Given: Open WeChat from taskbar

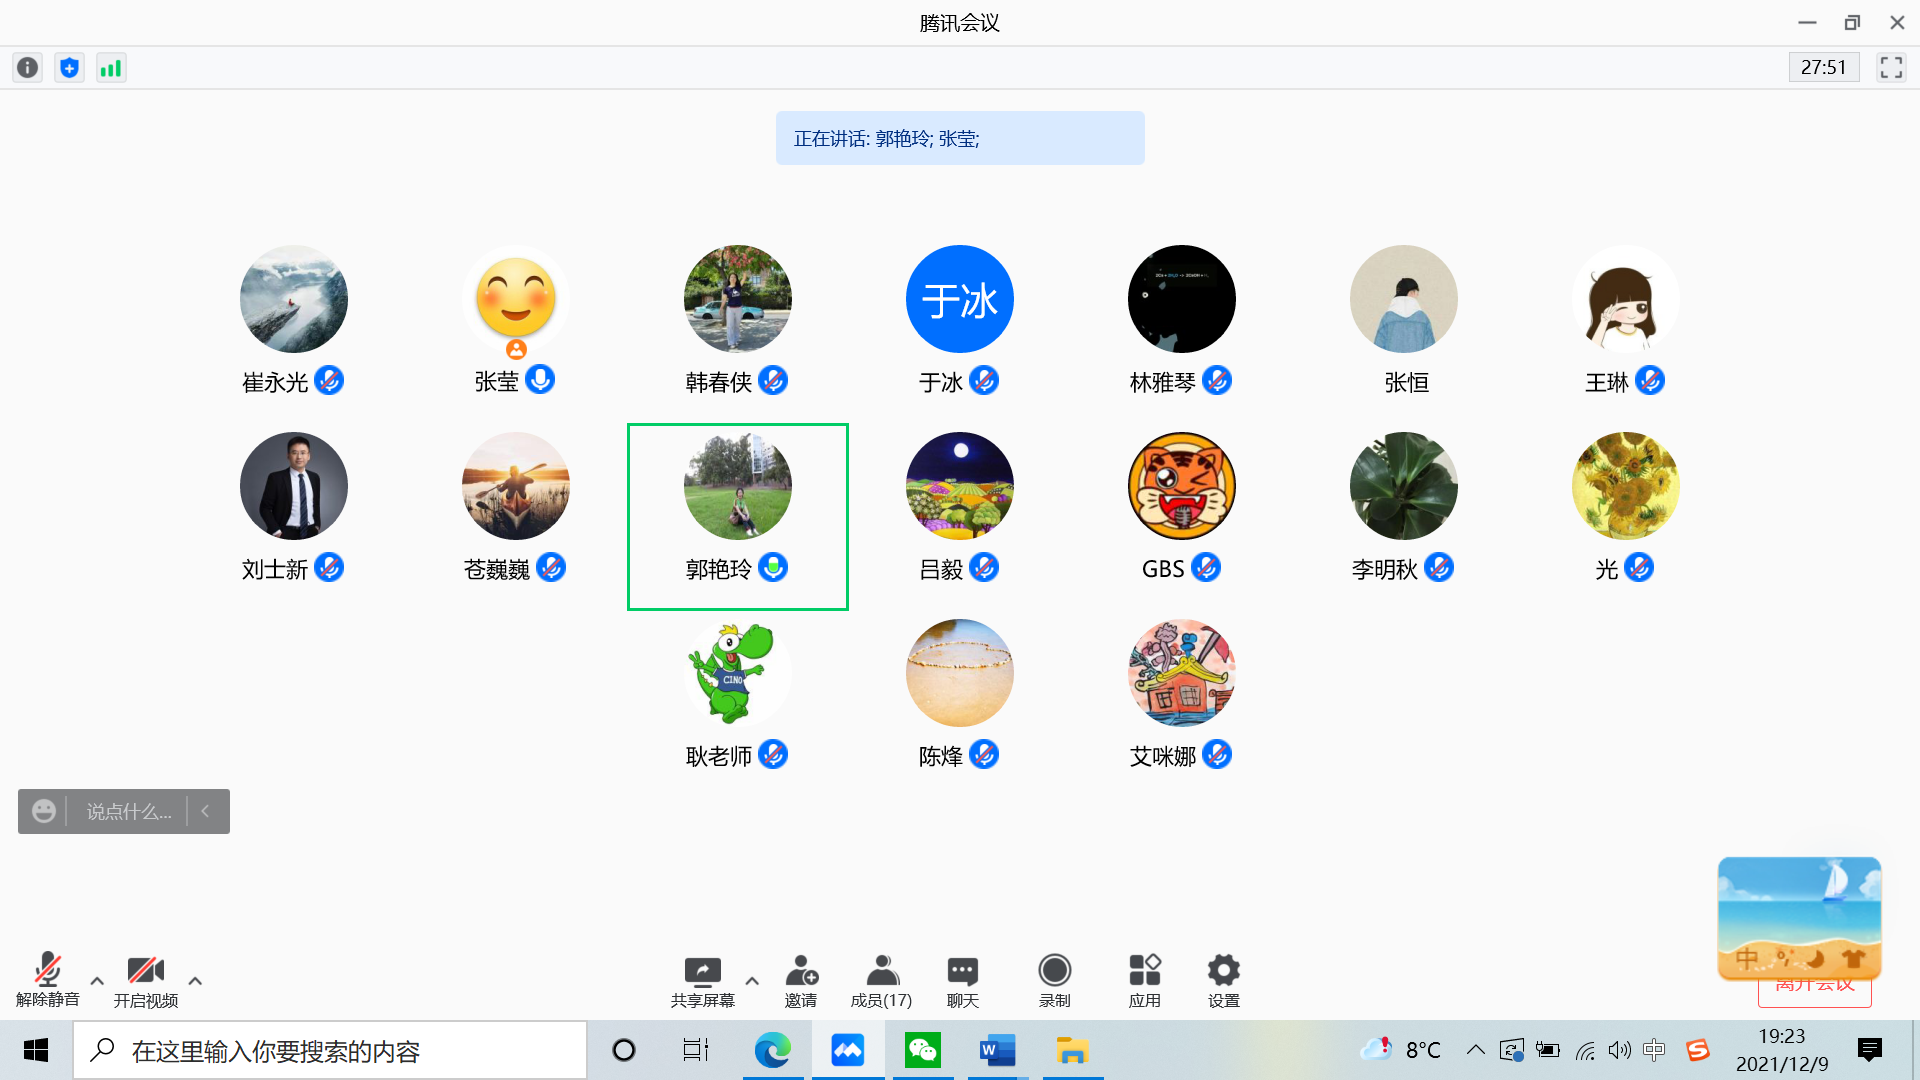Looking at the screenshot, I should click(922, 1050).
